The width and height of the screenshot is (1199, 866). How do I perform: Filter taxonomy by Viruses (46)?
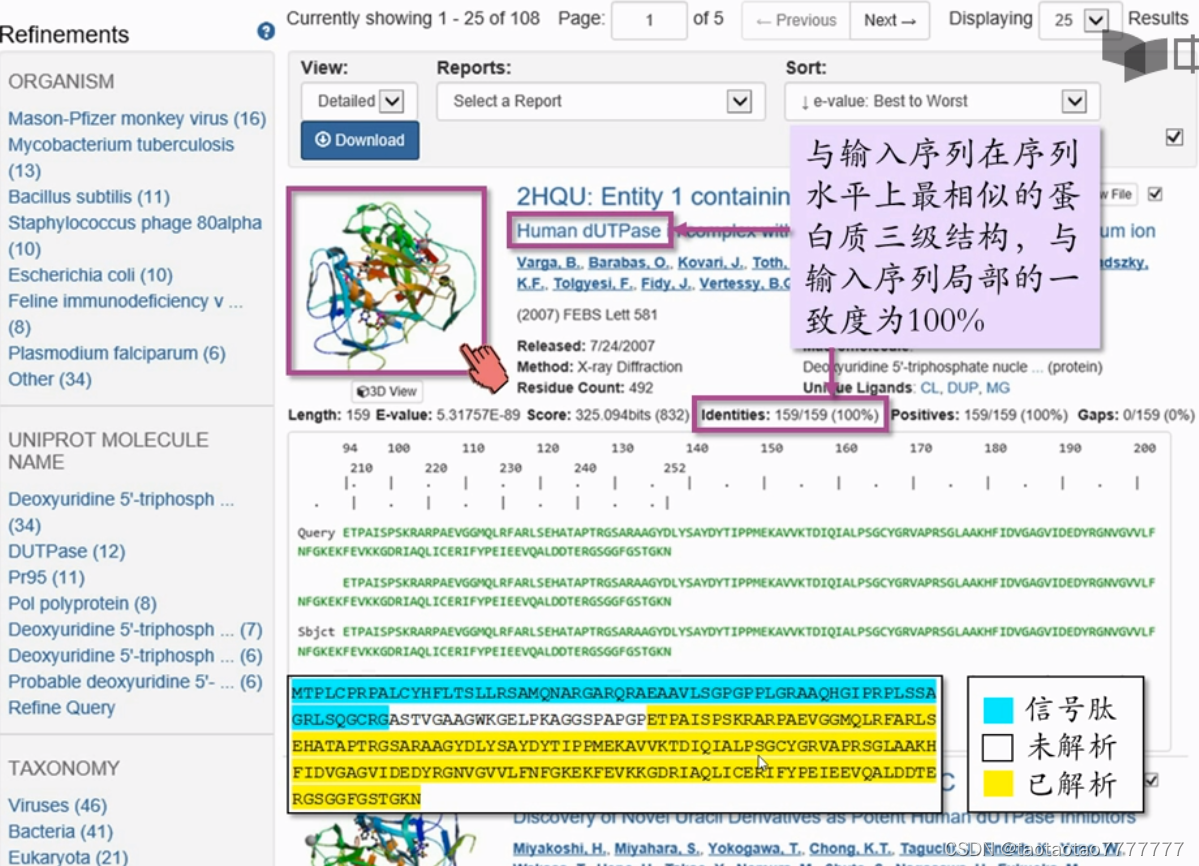tap(57, 805)
